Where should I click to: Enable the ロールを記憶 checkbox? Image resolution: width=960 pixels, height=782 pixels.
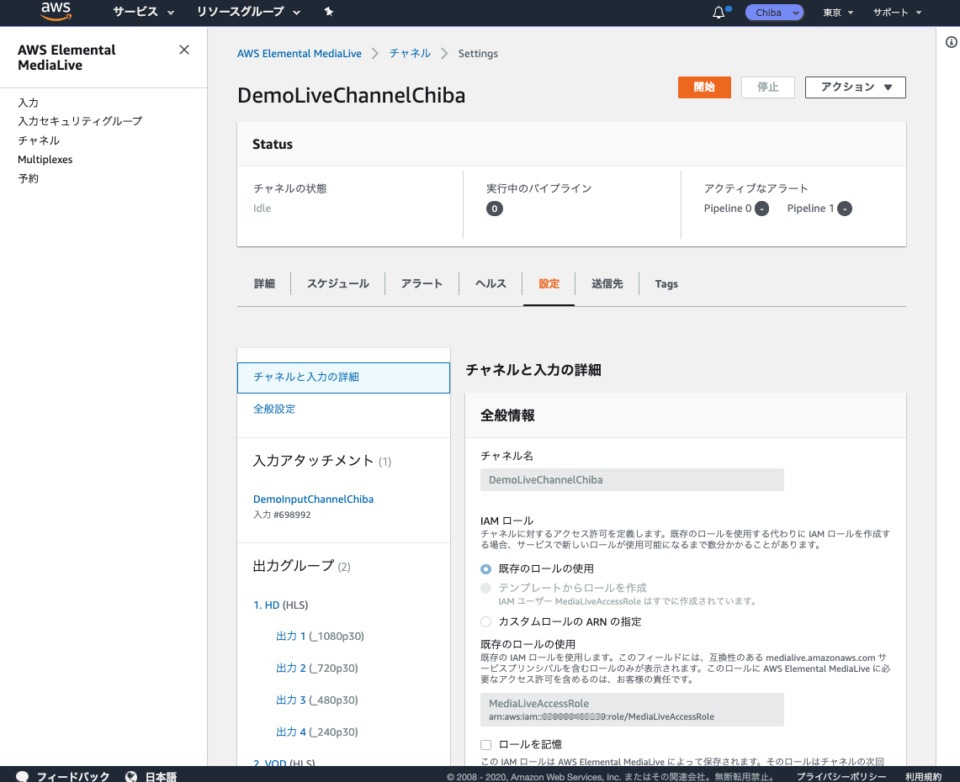tap(486, 745)
